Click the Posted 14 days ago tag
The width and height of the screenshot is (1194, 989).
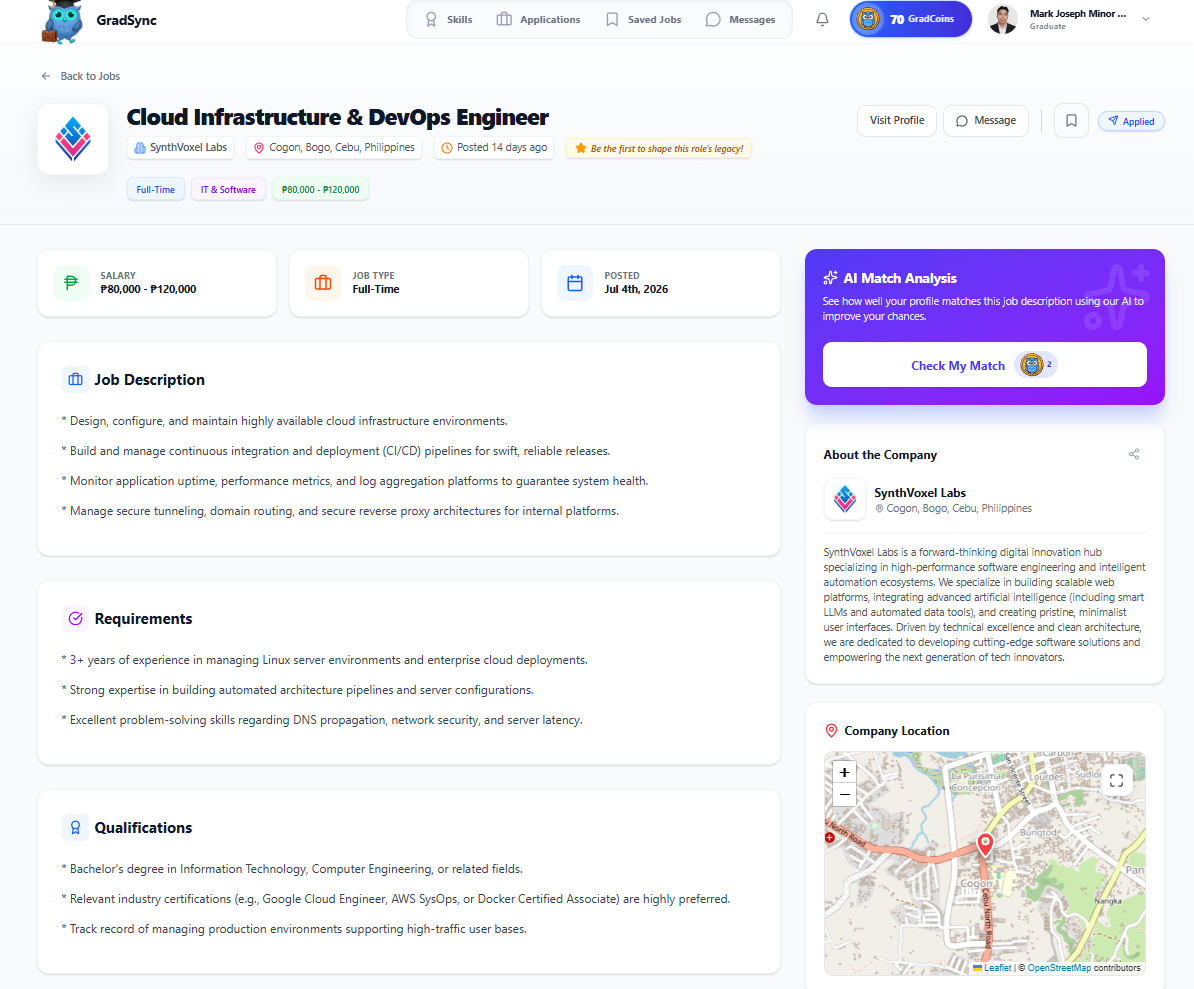[x=494, y=148]
